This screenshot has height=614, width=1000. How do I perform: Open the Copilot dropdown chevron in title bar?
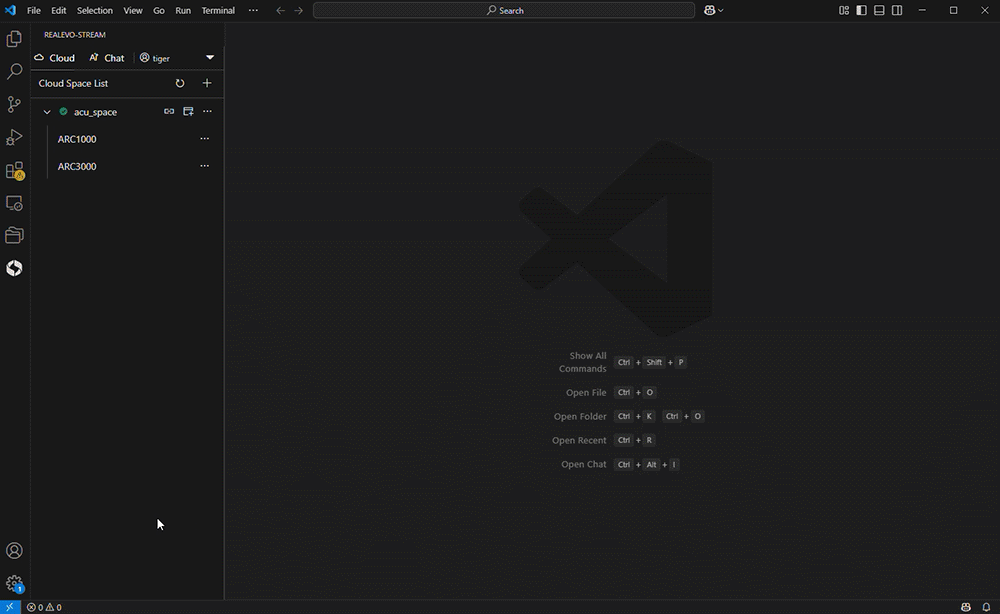pyautogui.click(x=721, y=10)
